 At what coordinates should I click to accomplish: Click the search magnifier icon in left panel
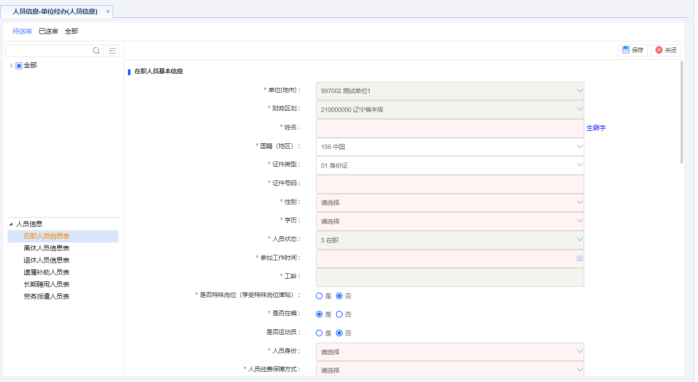(x=96, y=51)
